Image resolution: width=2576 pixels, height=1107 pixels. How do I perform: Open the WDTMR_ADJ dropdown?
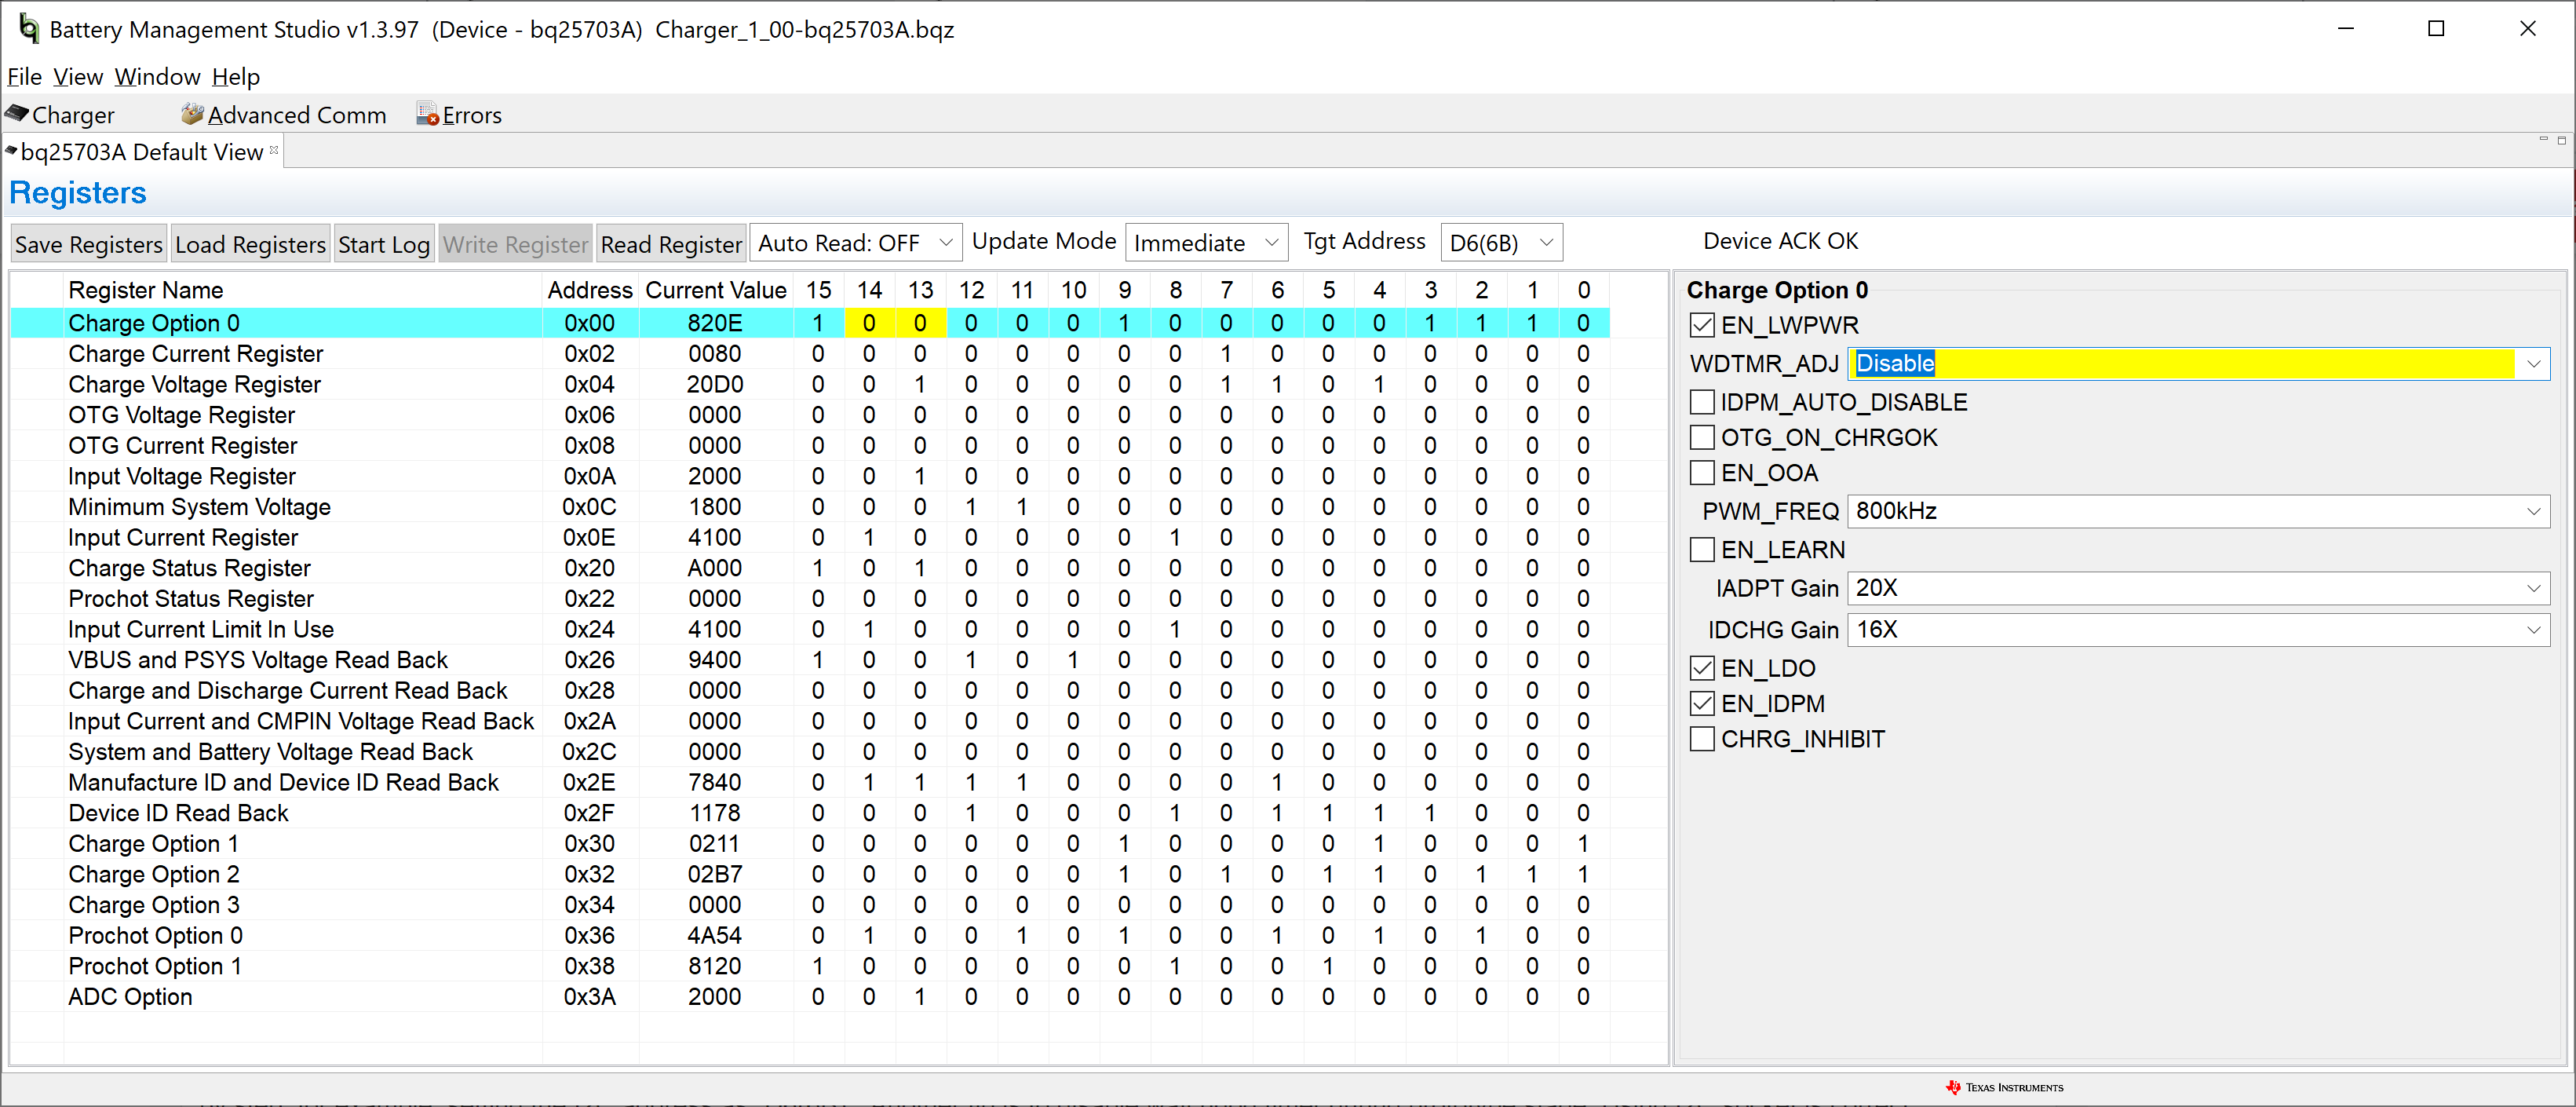(2198, 363)
